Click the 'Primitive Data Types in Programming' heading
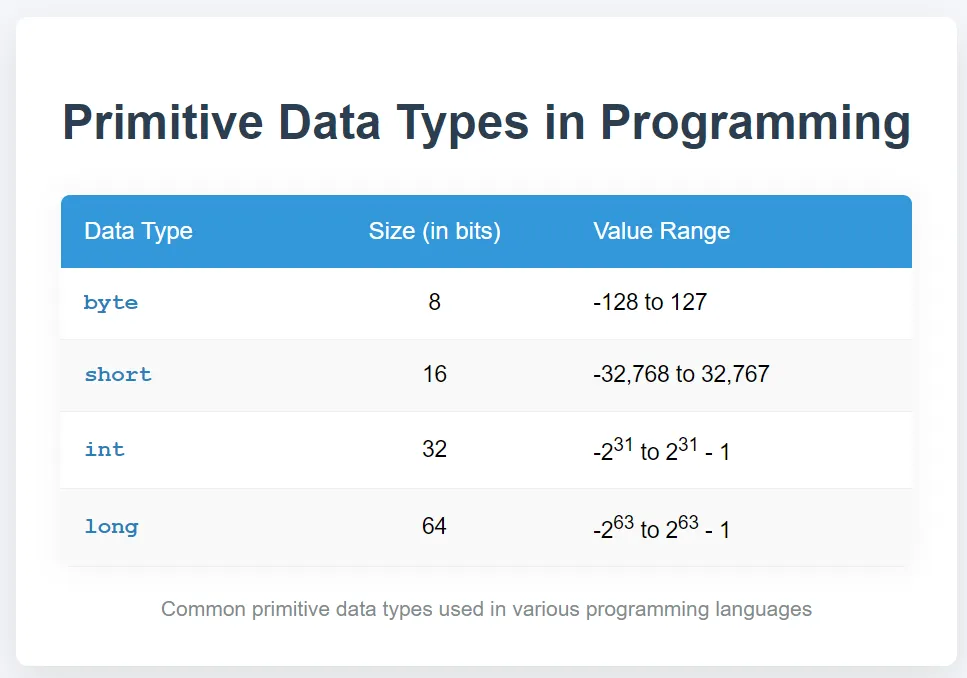This screenshot has width=967, height=678. point(486,123)
